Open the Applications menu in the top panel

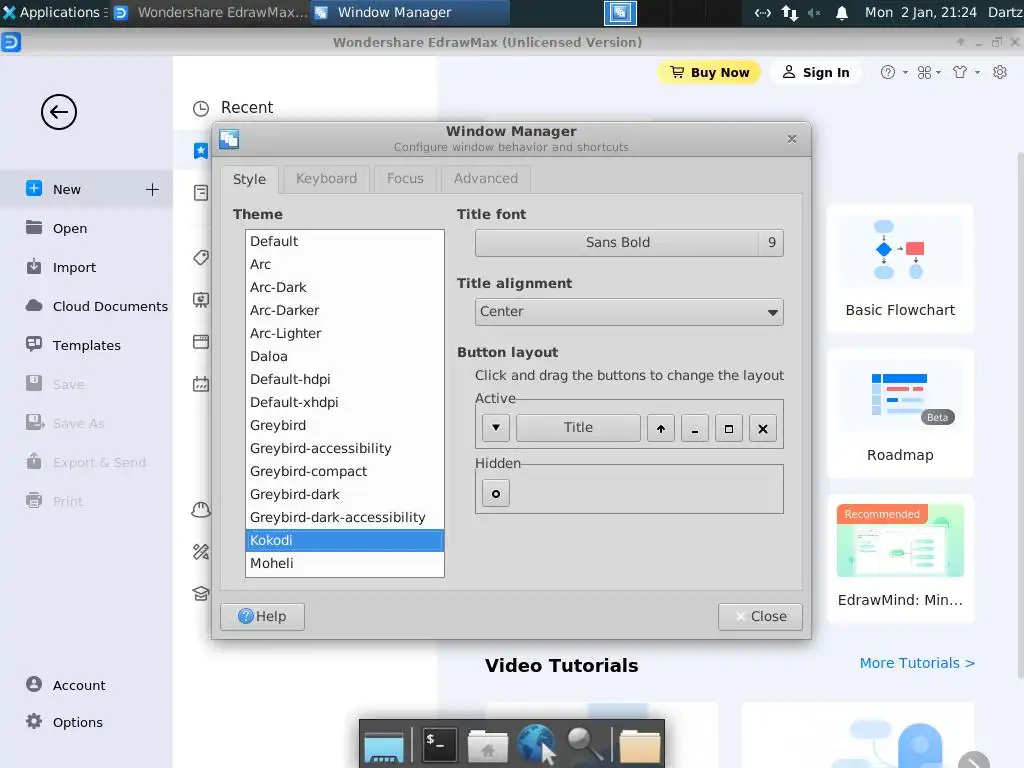pyautogui.click(x=53, y=12)
